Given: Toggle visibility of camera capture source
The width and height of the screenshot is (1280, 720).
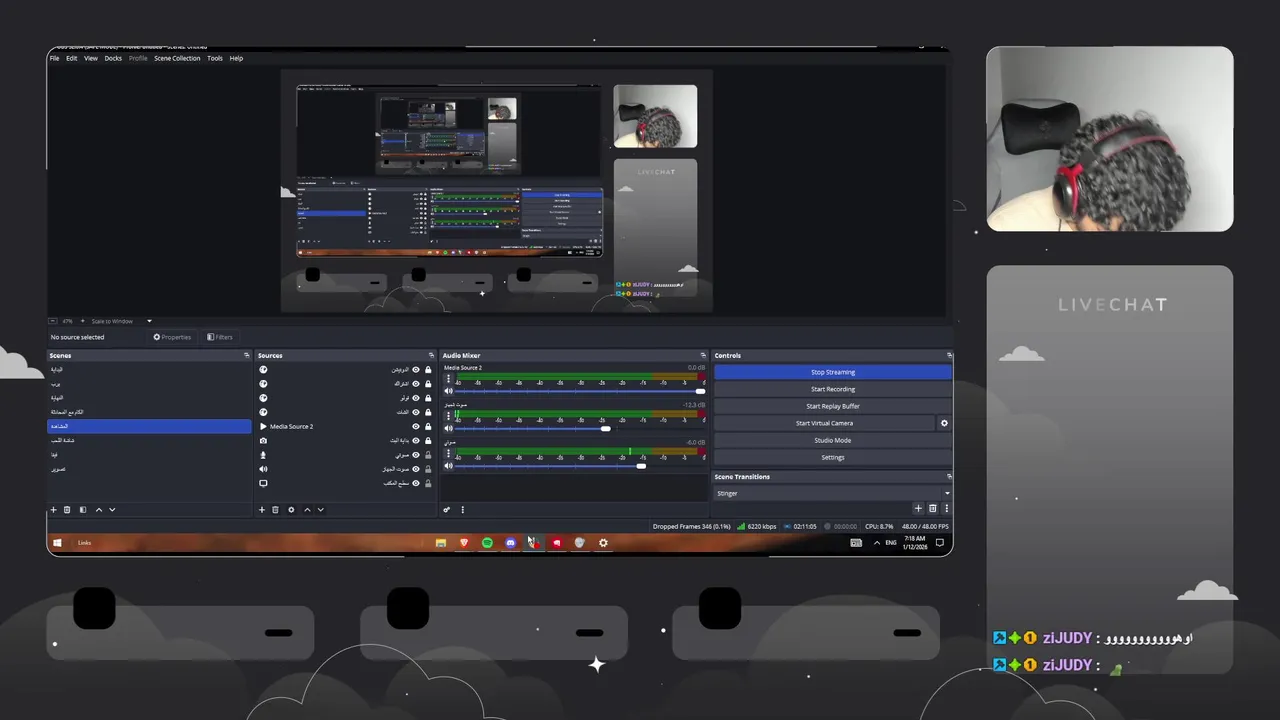Looking at the screenshot, I should 416,441.
